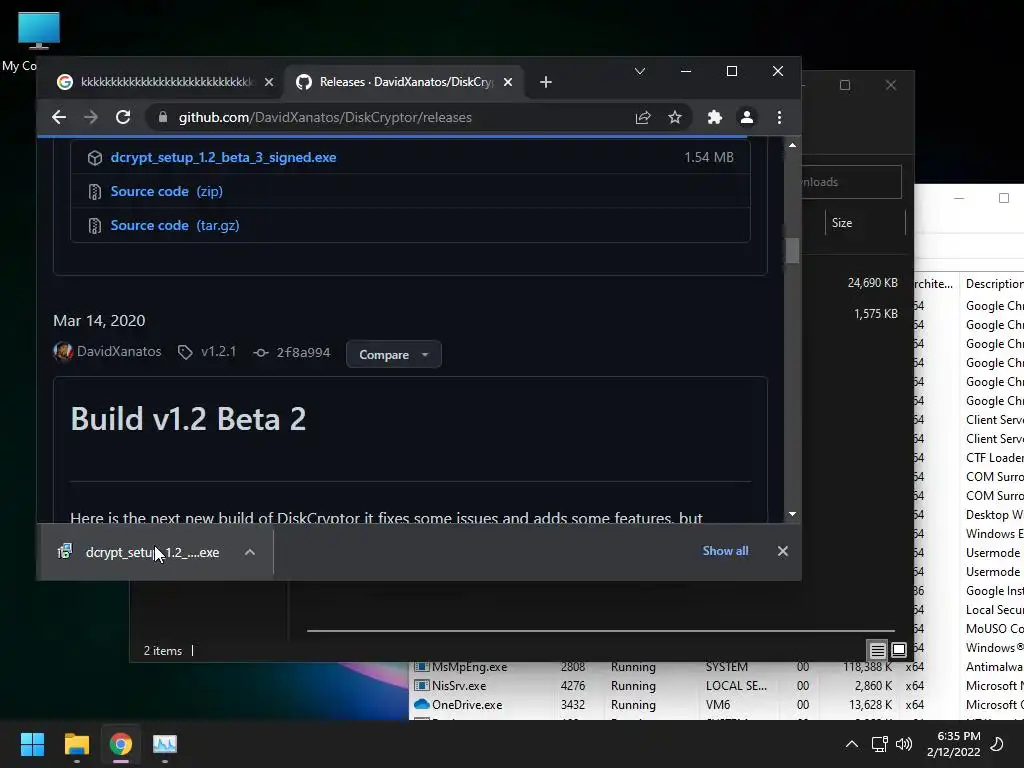Open the v1.2.1 tag link
Image resolution: width=1024 pixels, height=768 pixels.
point(218,351)
